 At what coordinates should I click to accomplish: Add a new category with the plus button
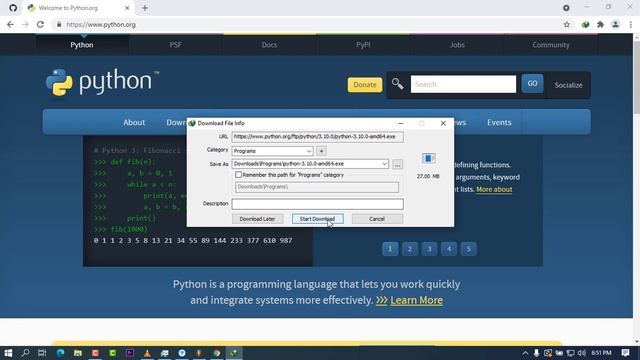(322, 151)
